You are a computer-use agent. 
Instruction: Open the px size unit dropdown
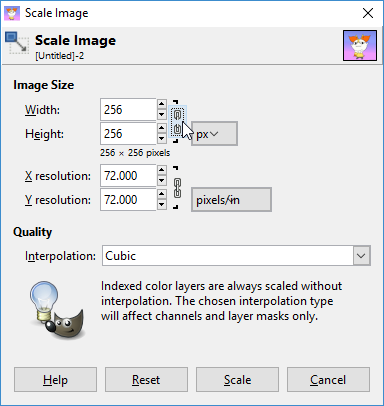pos(214,134)
